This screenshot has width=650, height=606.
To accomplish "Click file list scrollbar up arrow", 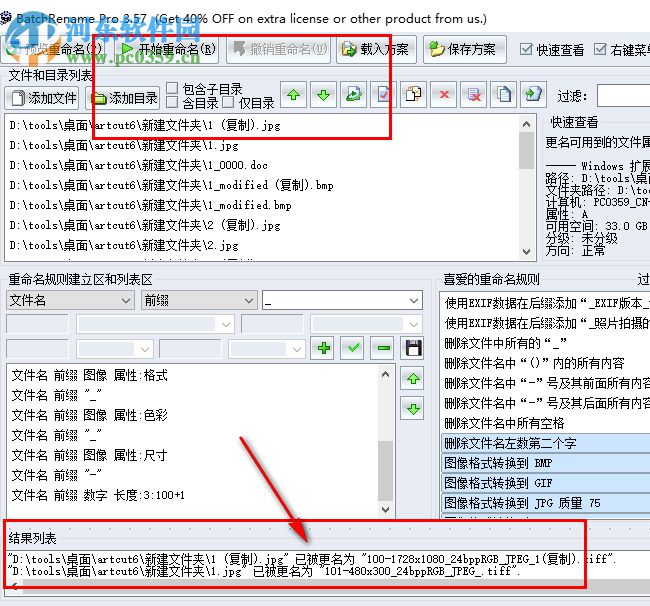I will [x=526, y=124].
